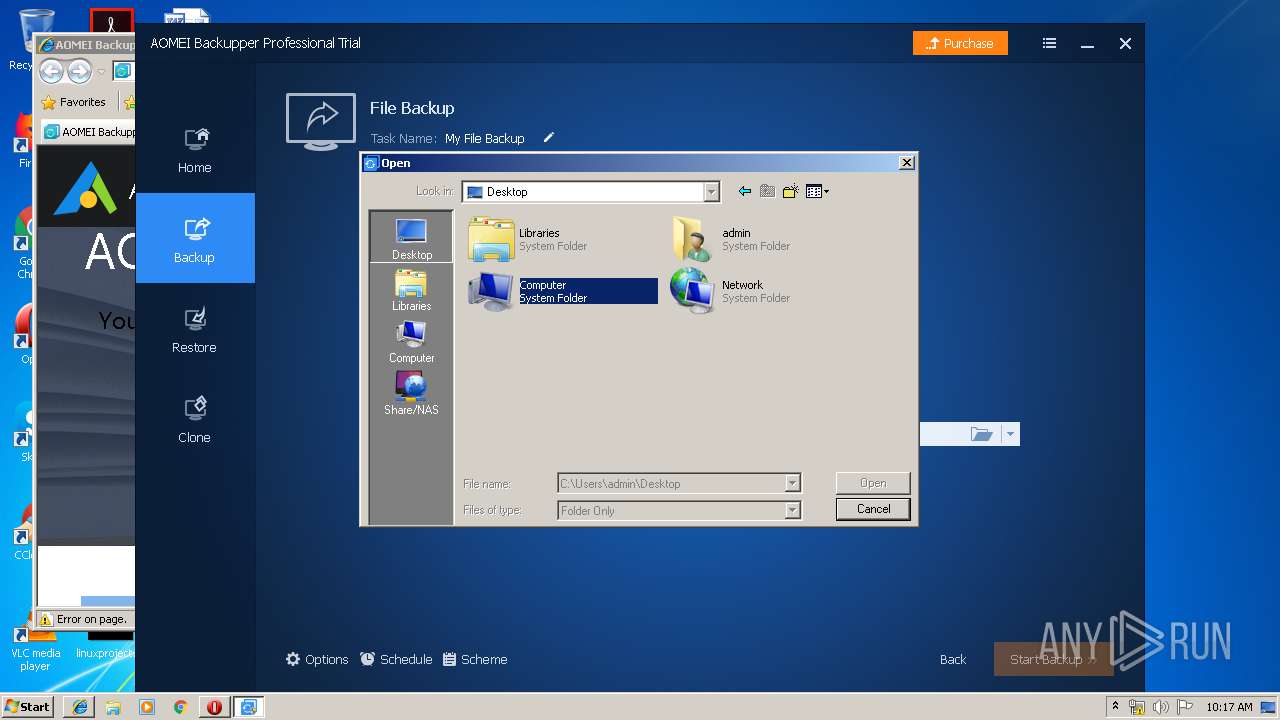Open the Schedule settings
The height and width of the screenshot is (720, 1280).
point(396,659)
